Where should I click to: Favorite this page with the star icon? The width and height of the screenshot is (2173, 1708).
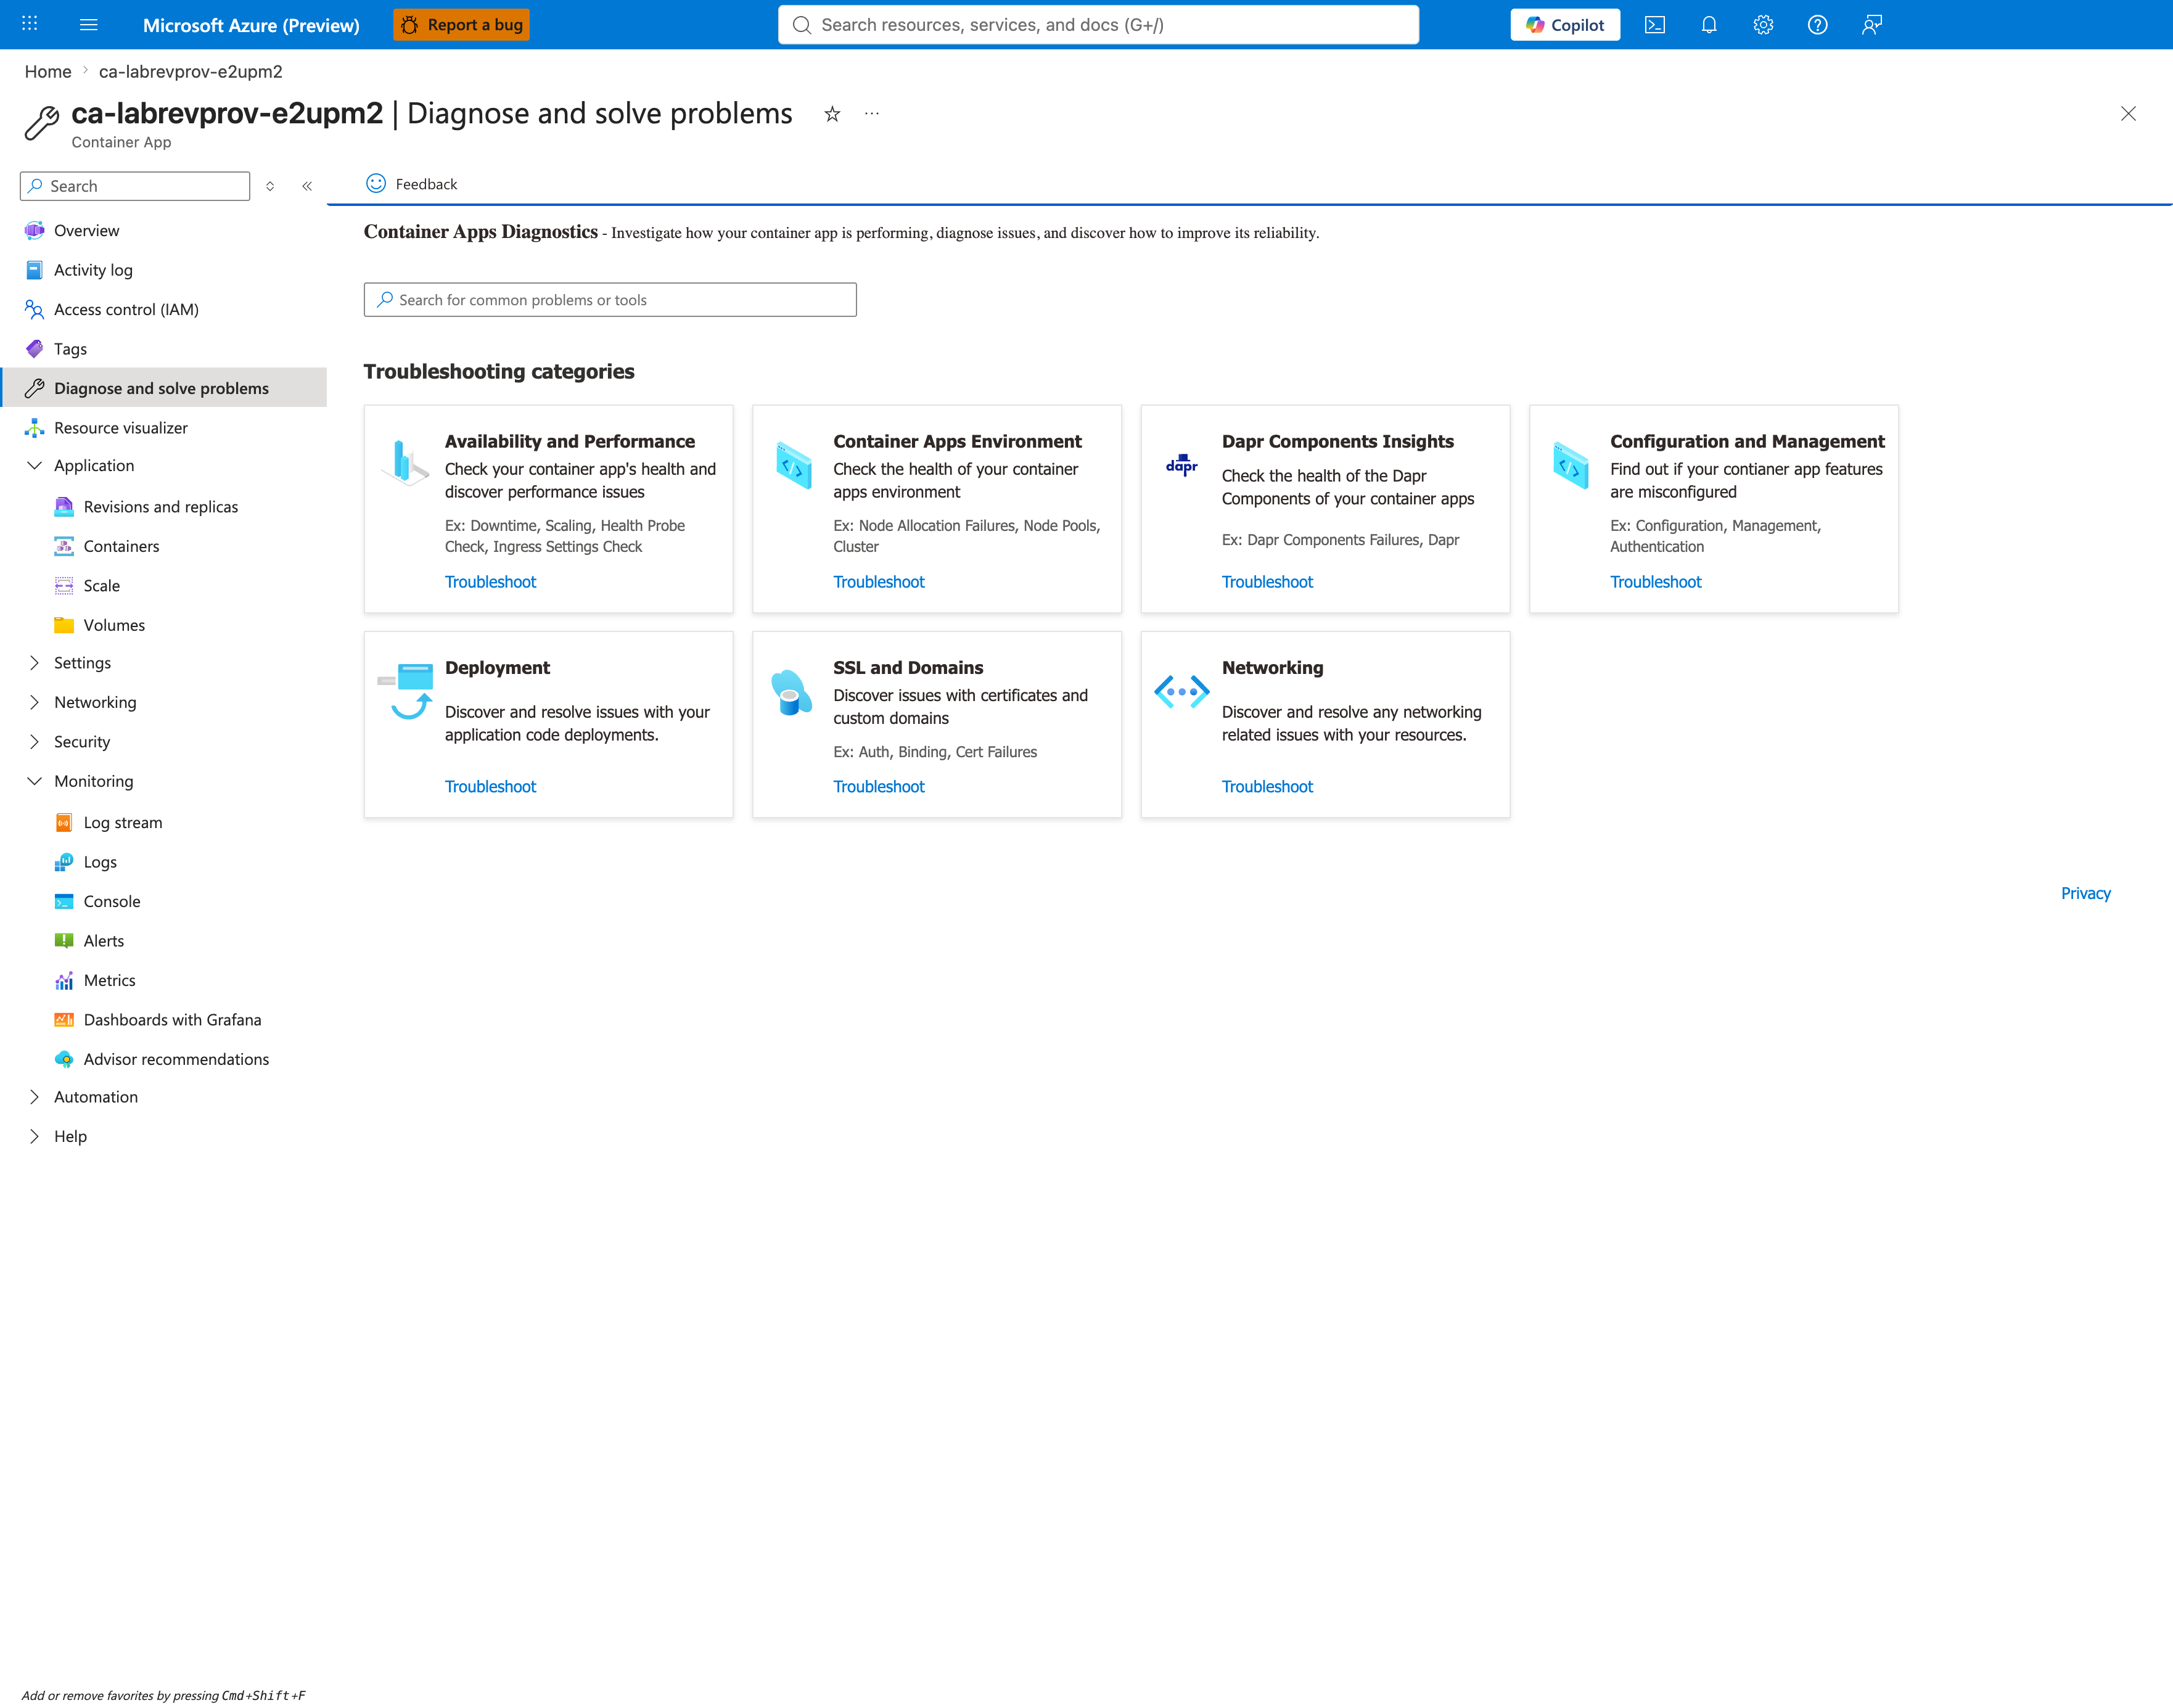832,114
